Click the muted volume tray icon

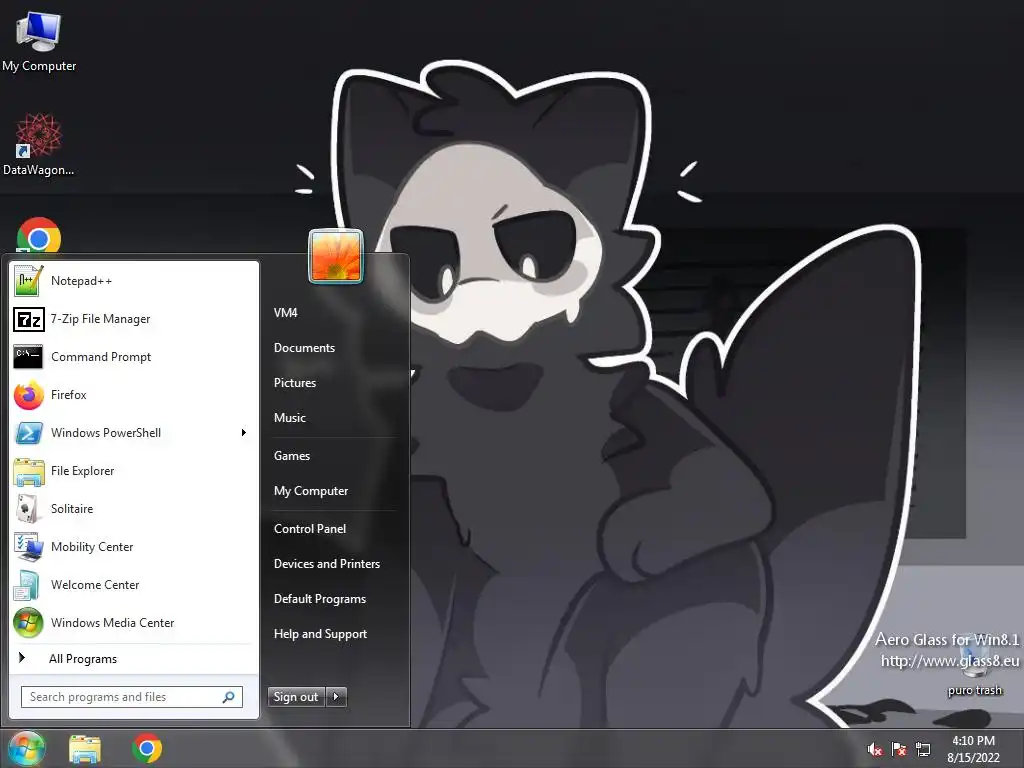(x=875, y=750)
